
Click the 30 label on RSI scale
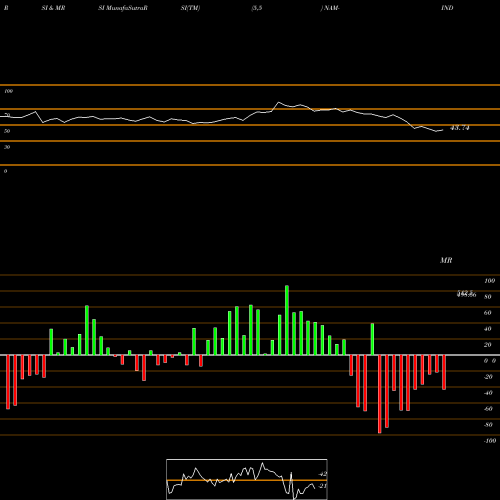click(7, 147)
